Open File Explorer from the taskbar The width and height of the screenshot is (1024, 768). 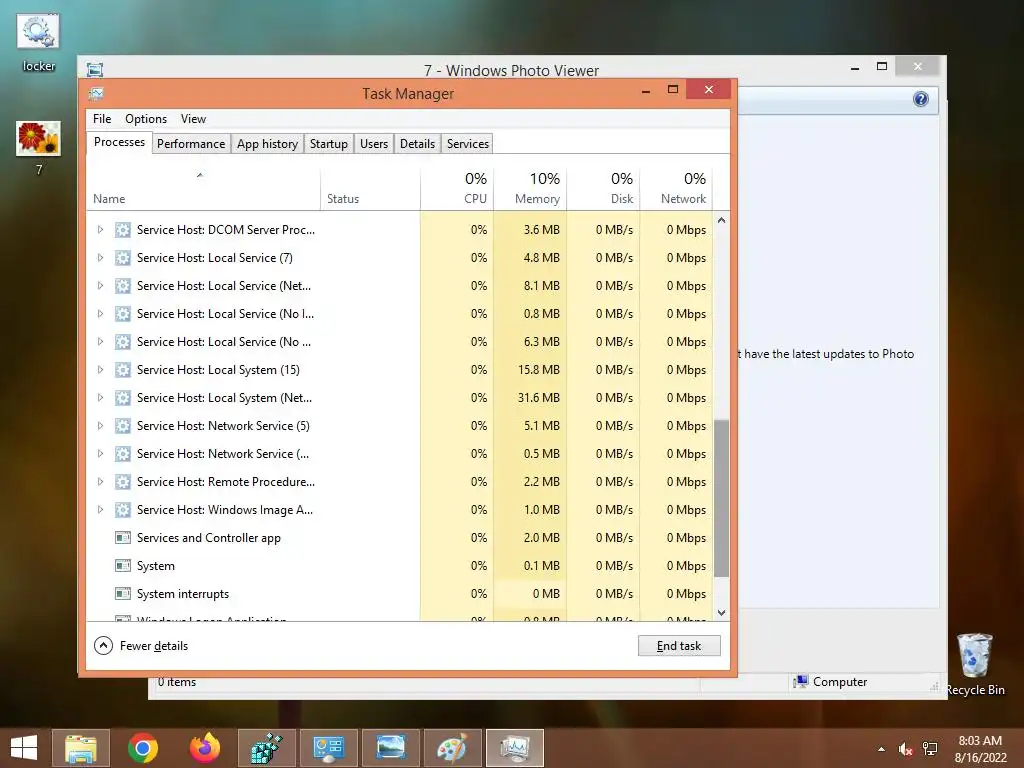80,748
